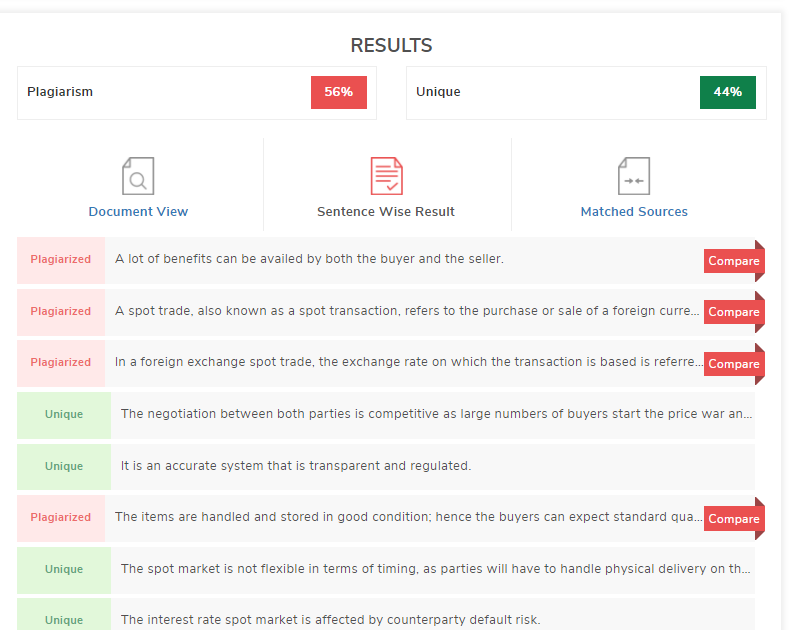Select the Unique label in results summary box
The image size is (796, 630).
[x=438, y=92]
